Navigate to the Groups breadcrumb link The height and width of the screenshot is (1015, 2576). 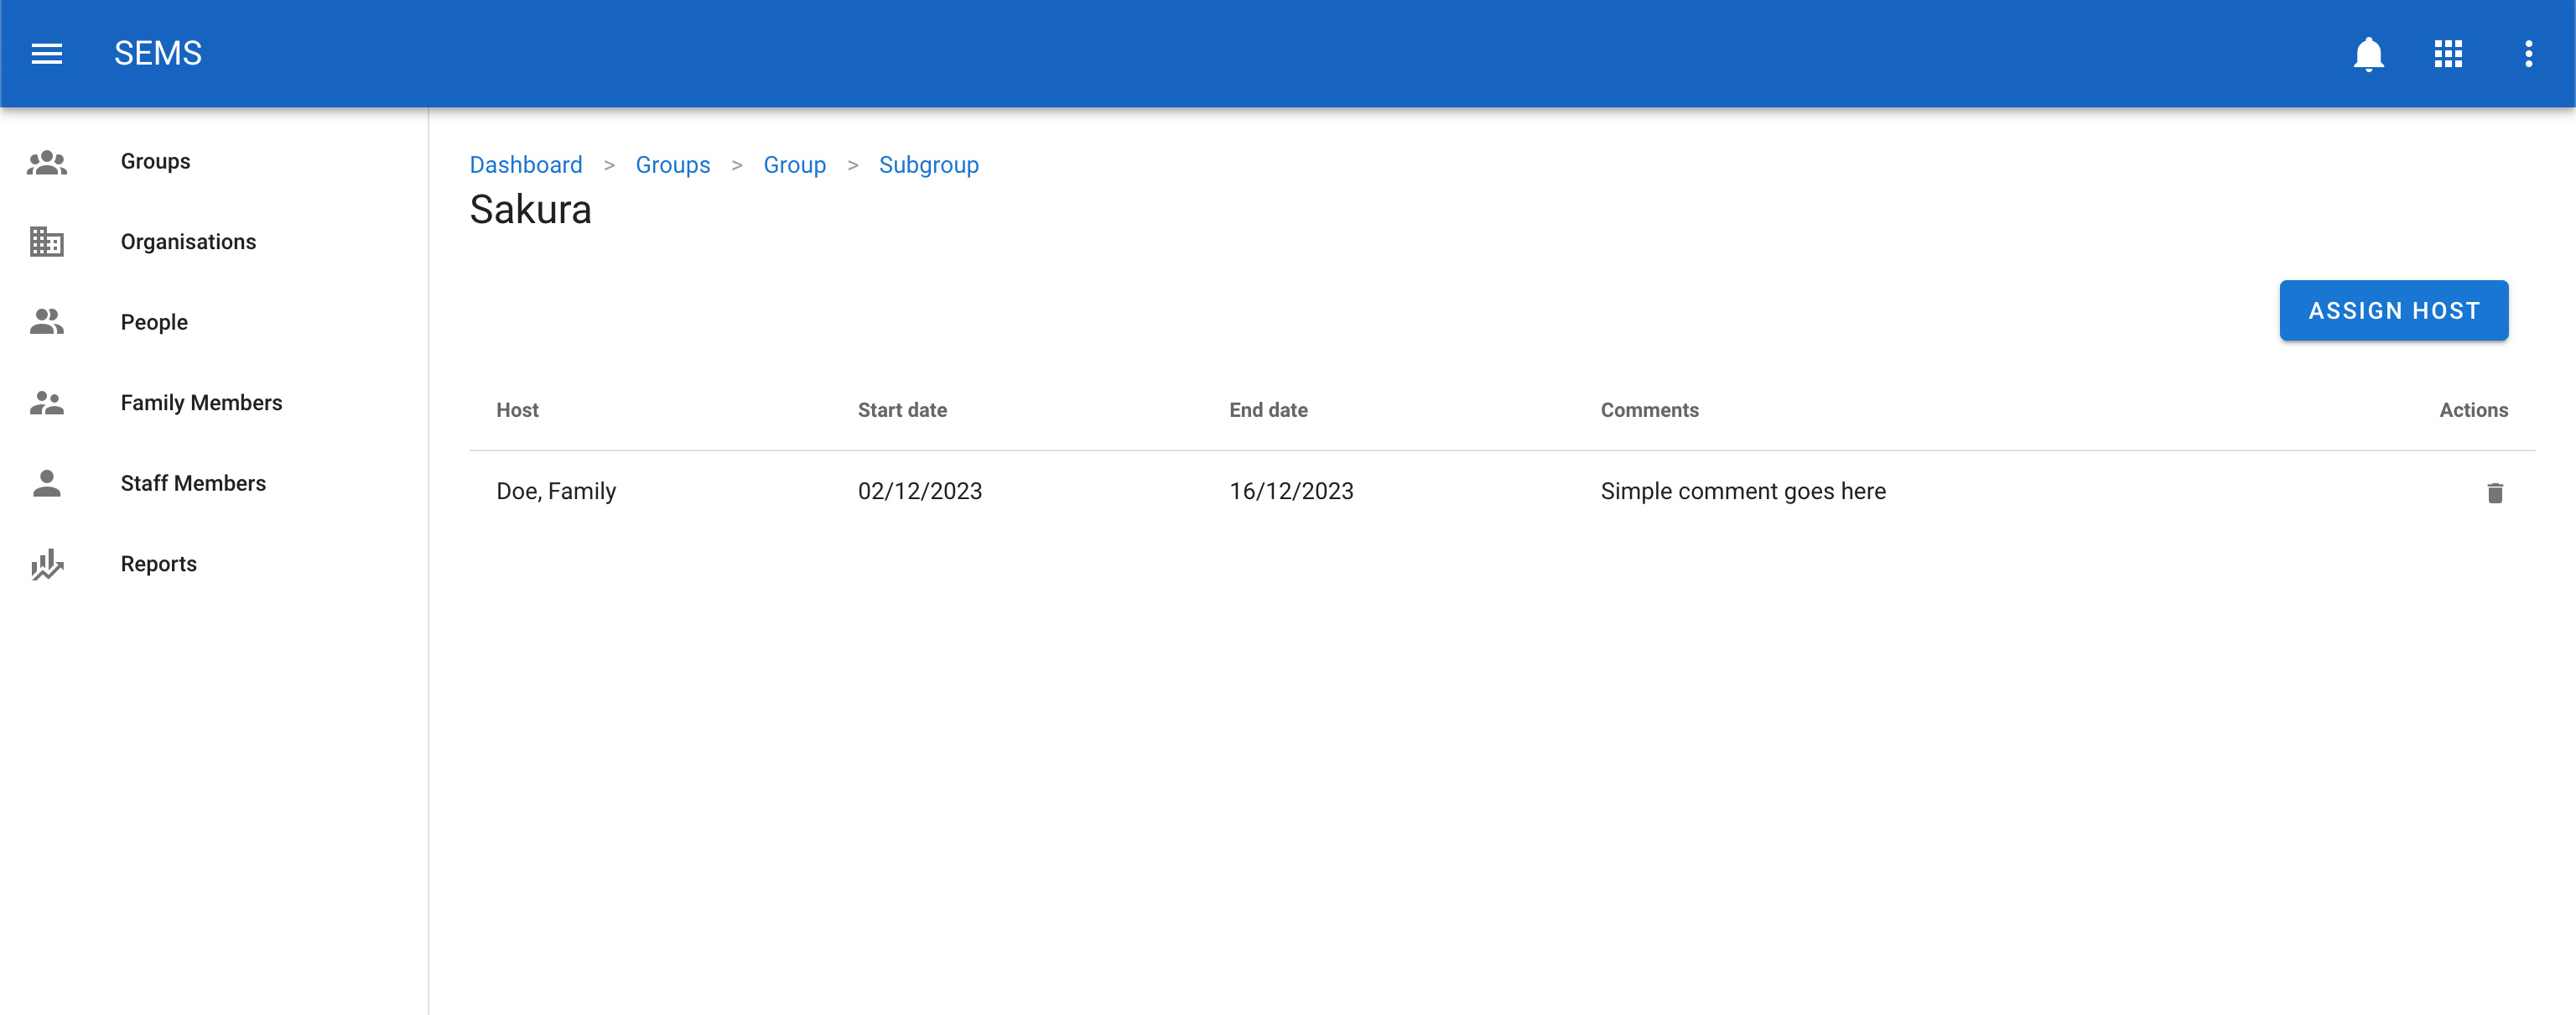[672, 165]
